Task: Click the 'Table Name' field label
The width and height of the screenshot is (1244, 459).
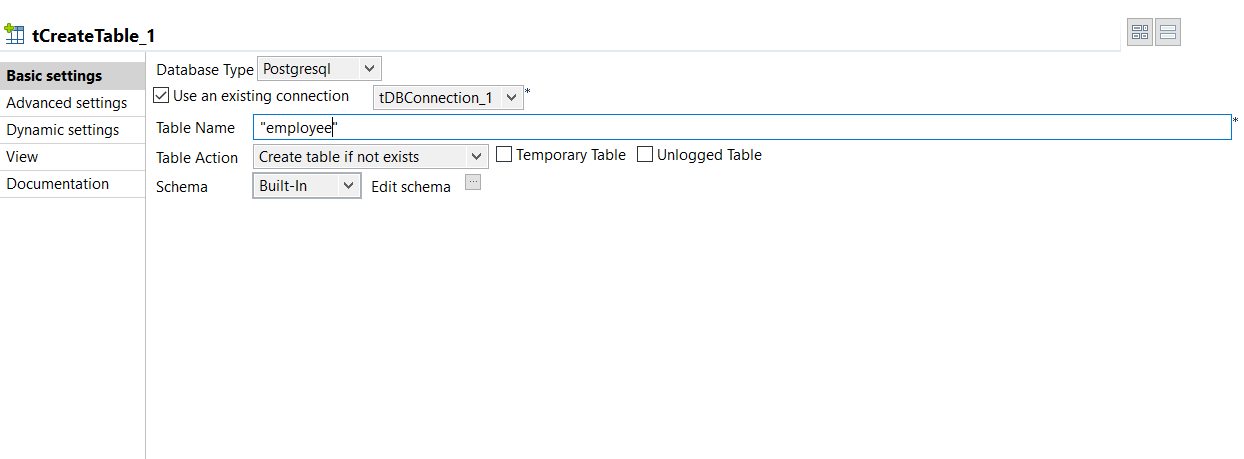Action: pos(195,128)
